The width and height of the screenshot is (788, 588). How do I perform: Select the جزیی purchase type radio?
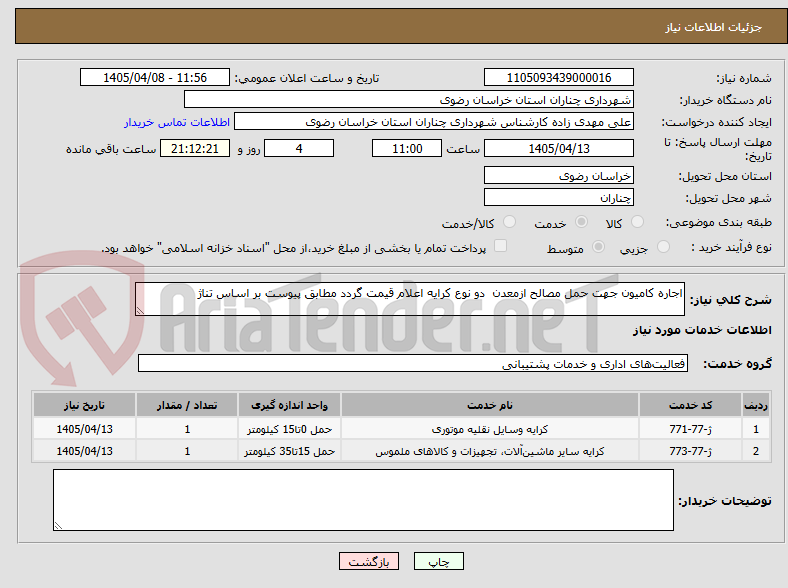pos(663,246)
